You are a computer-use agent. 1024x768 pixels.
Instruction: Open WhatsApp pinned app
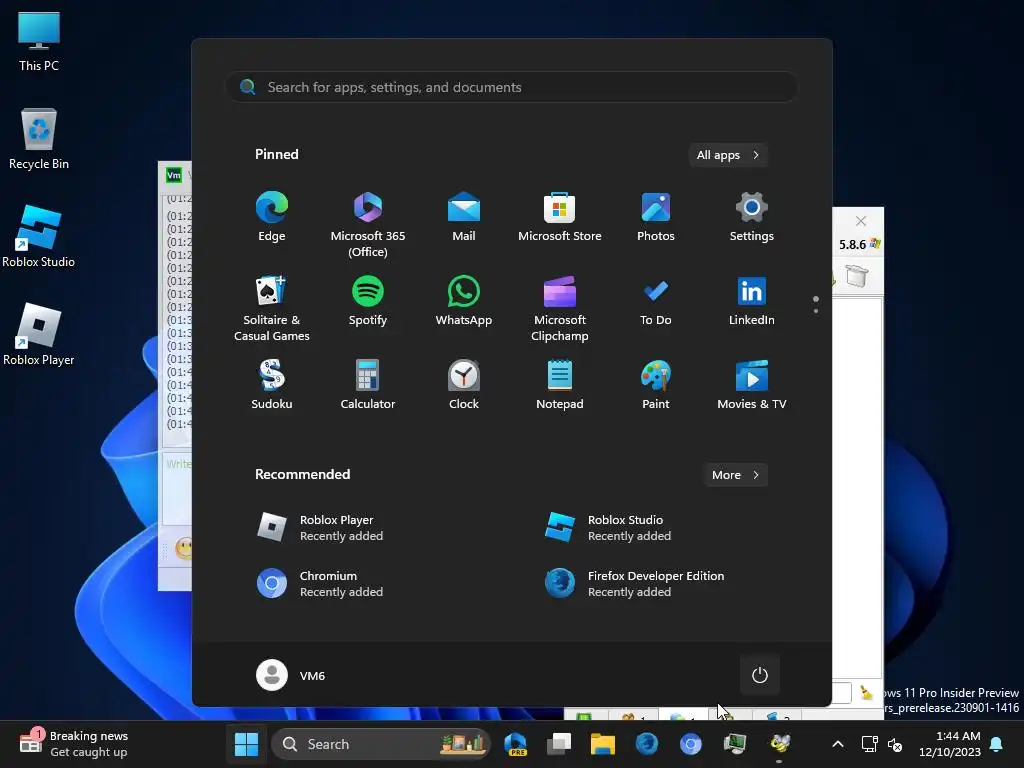[464, 301]
